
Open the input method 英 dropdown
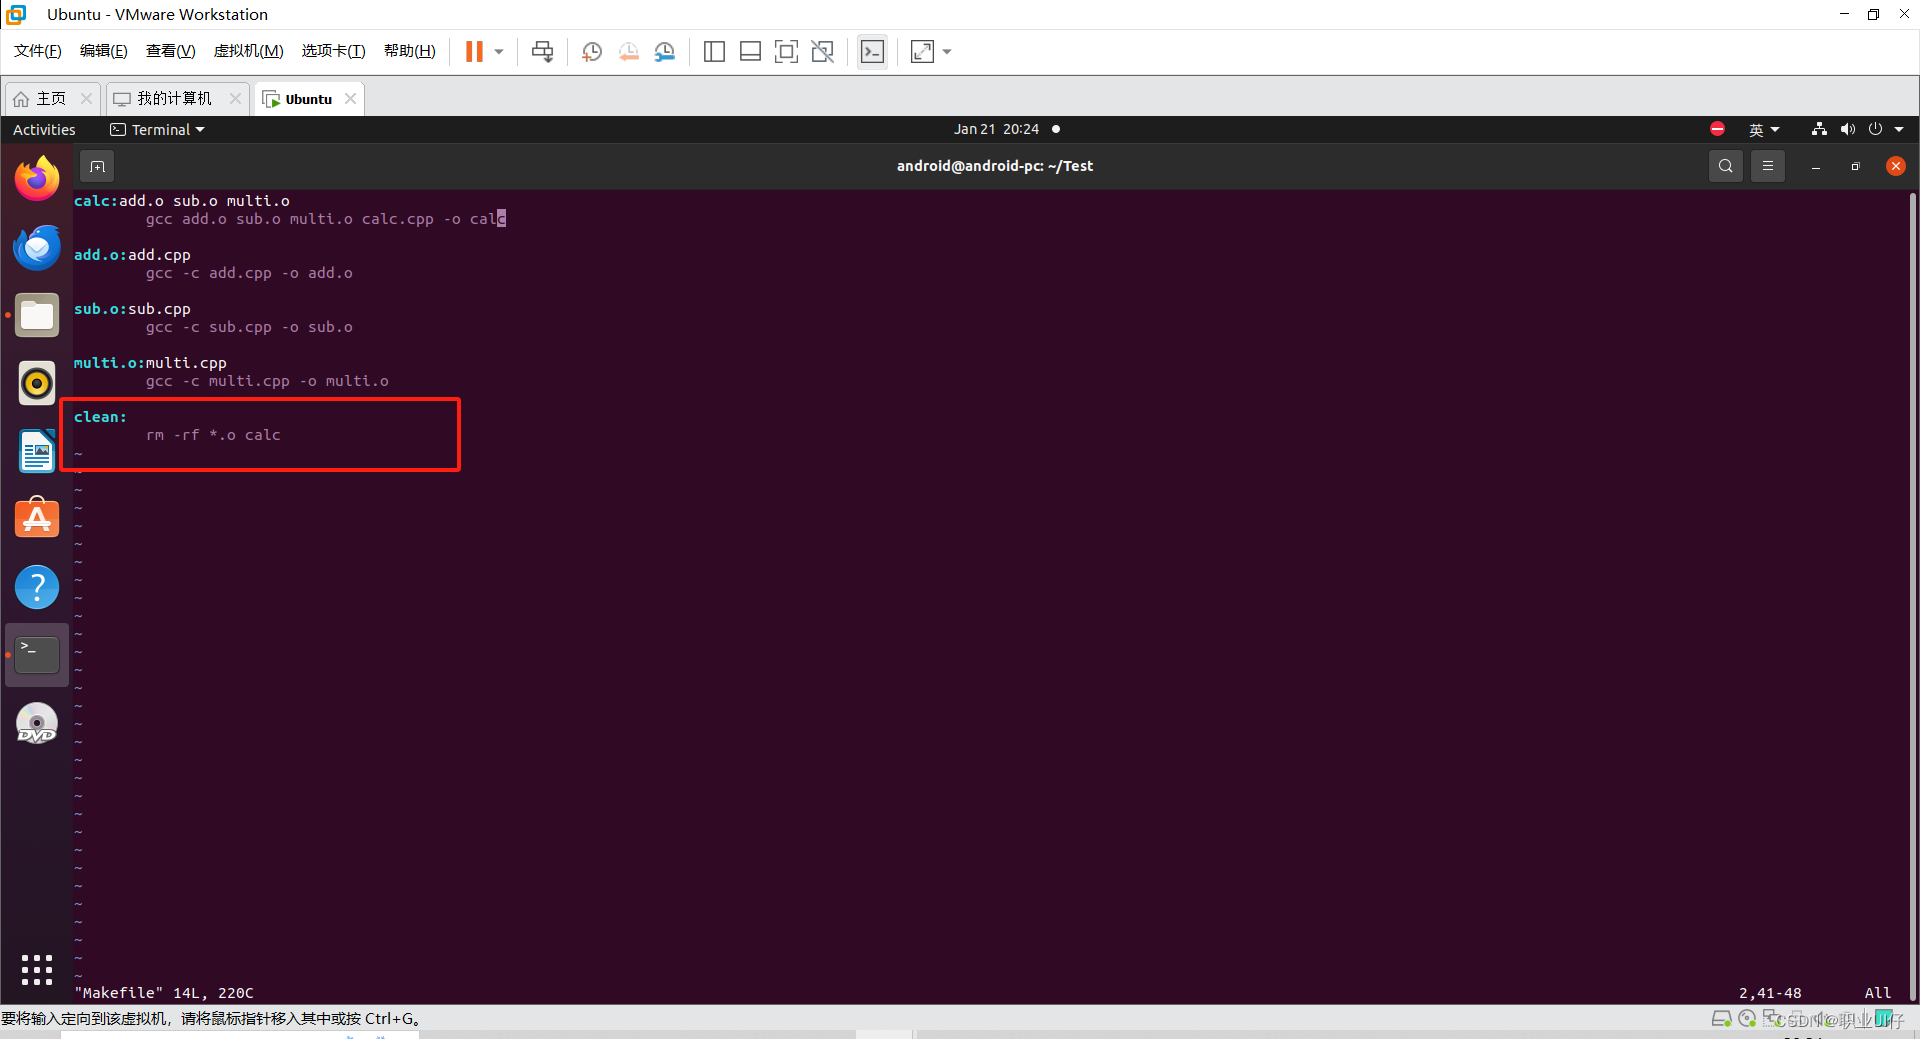[x=1764, y=130]
